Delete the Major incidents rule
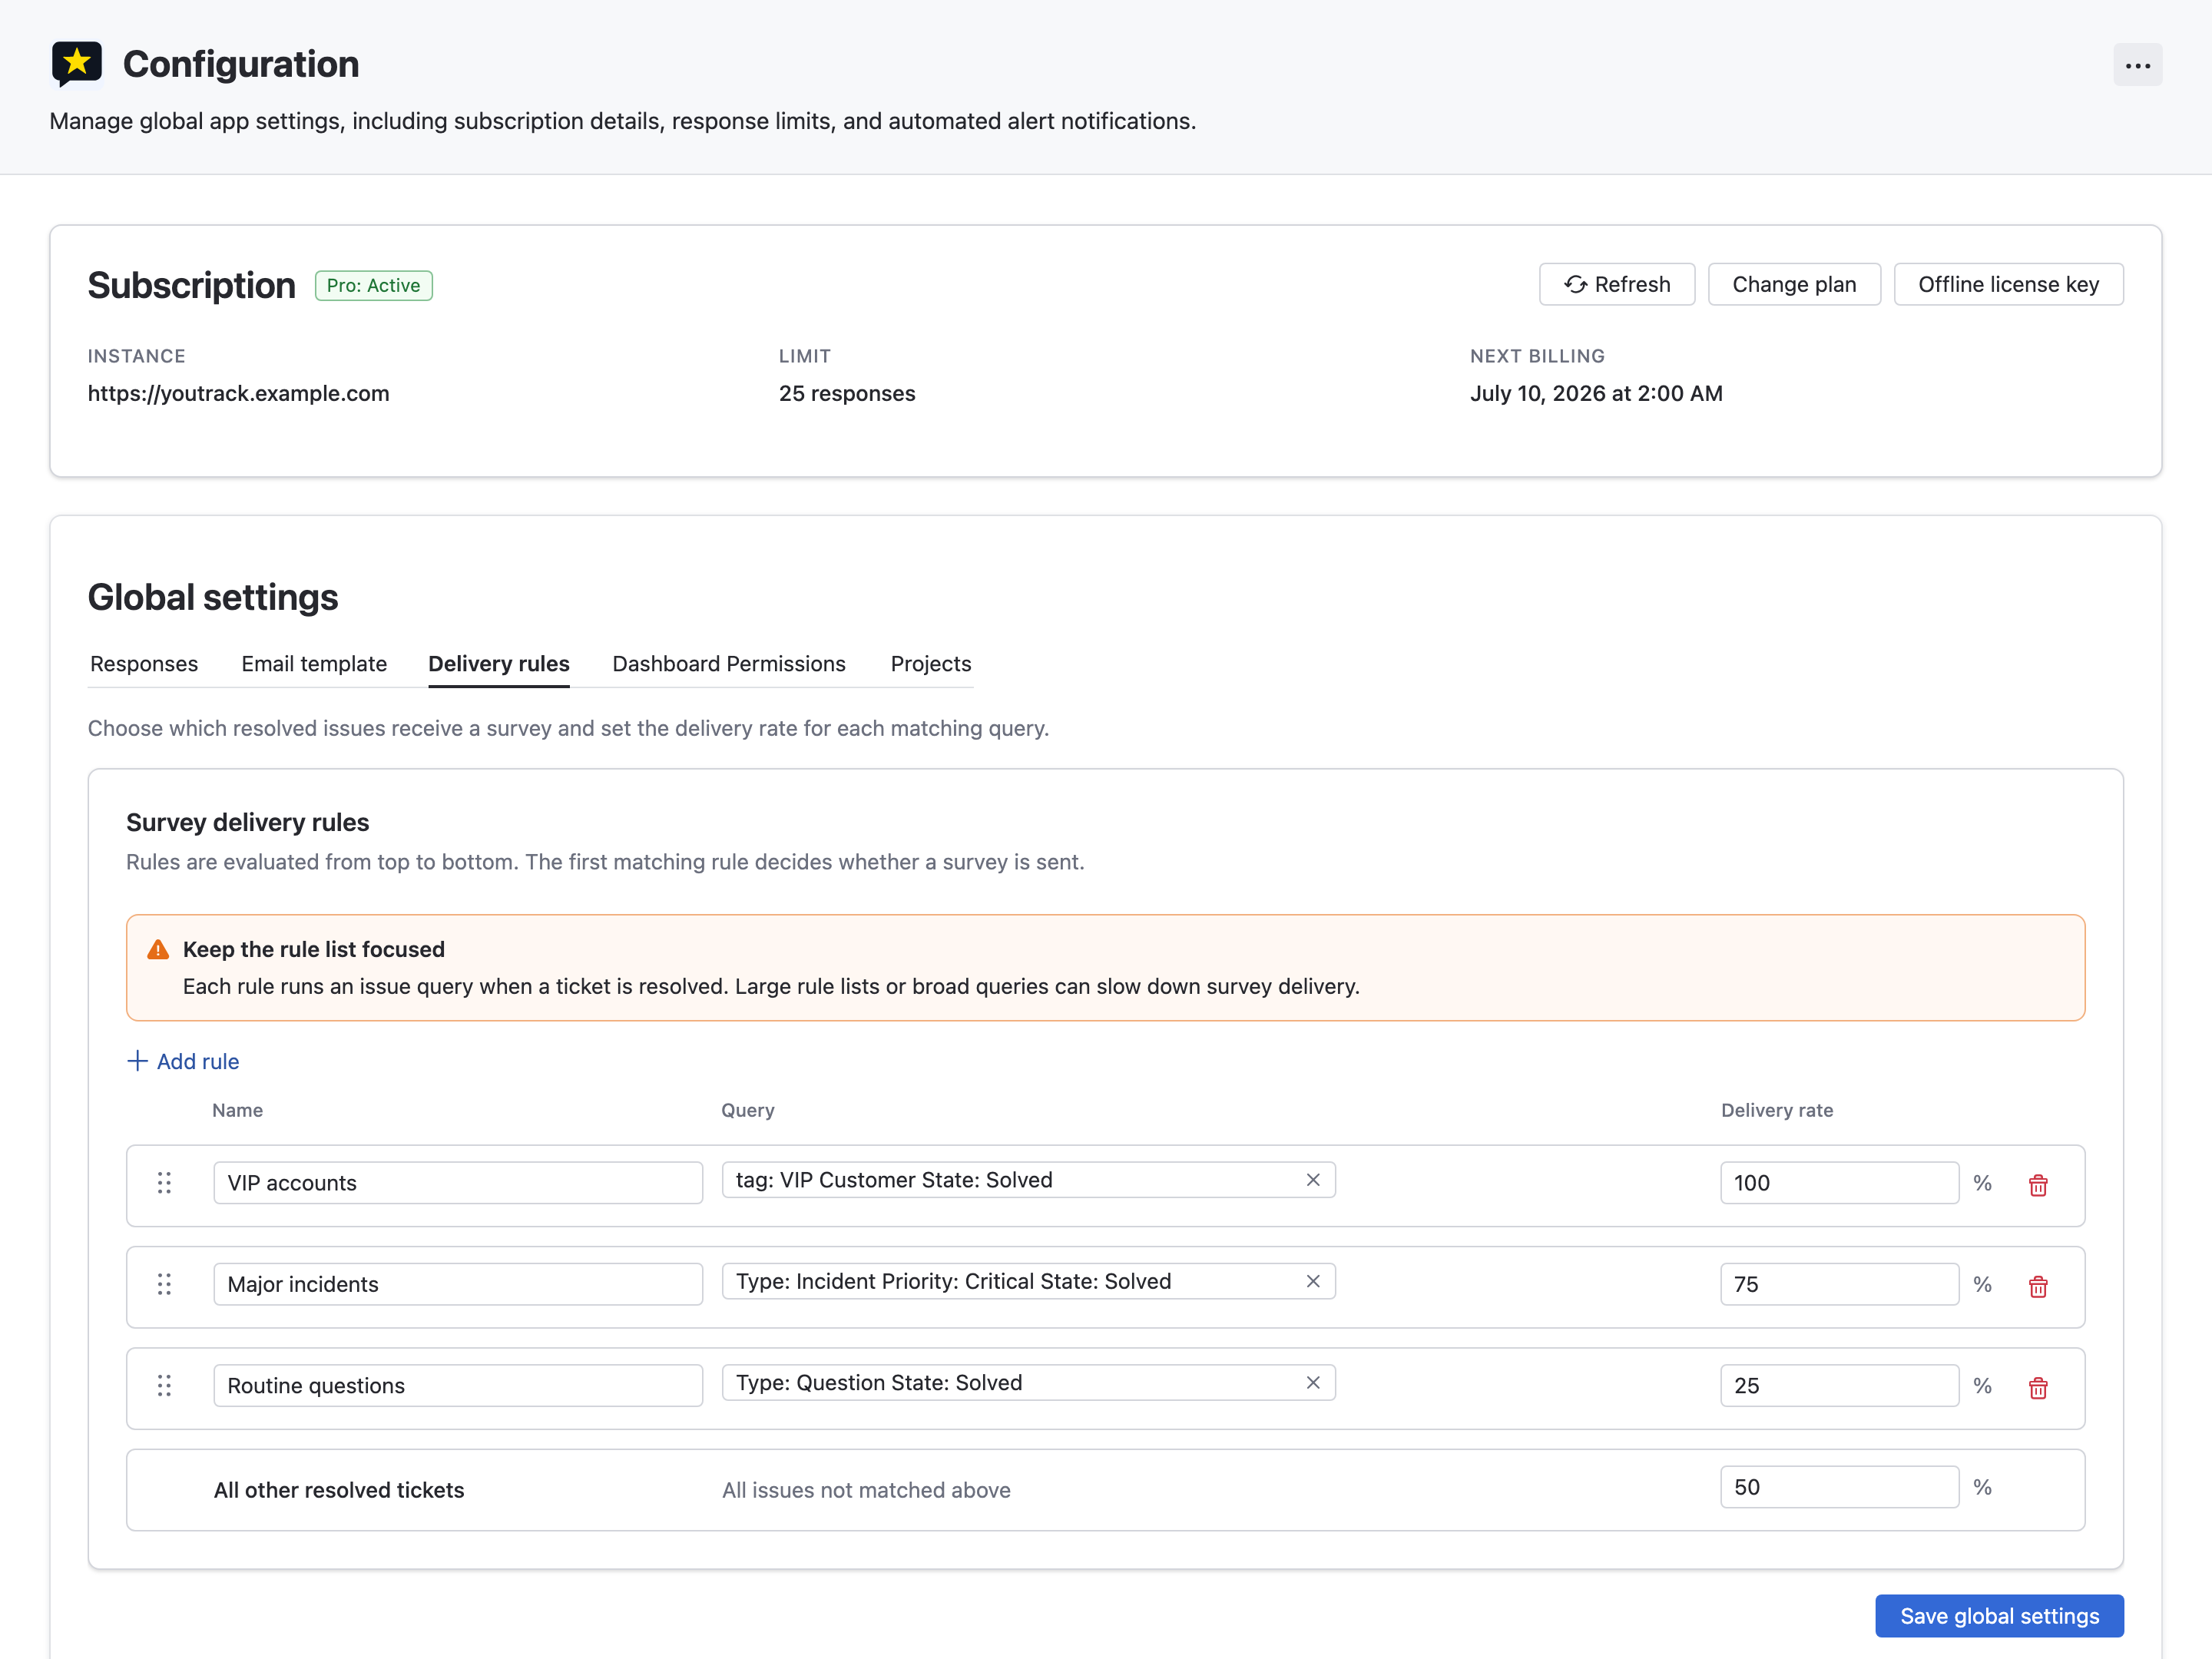 2037,1286
